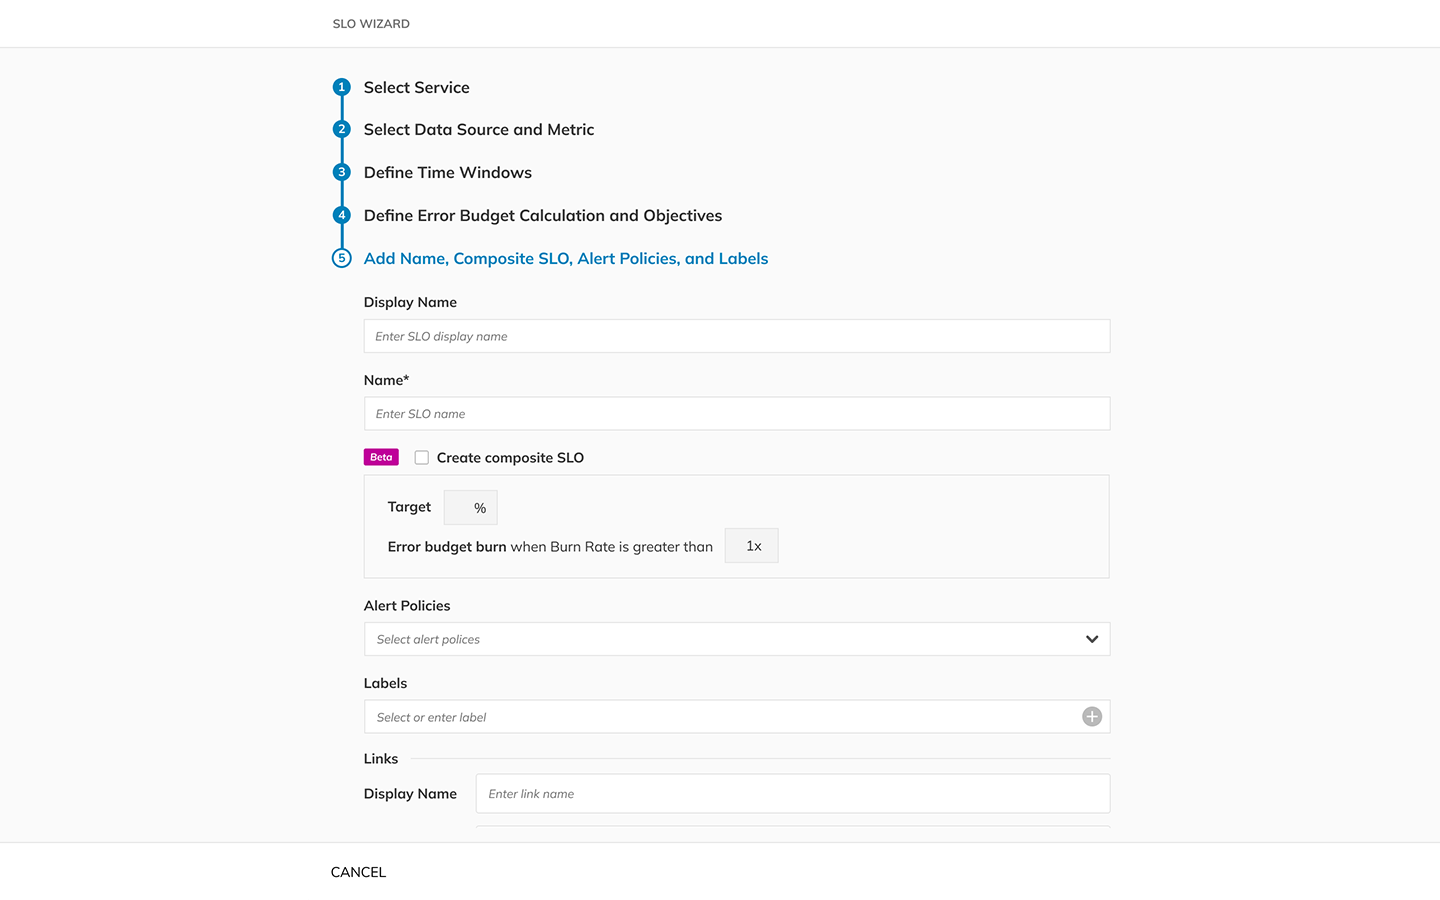Click Add Name, Composite SLO step heading
The width and height of the screenshot is (1440, 900).
tap(565, 259)
